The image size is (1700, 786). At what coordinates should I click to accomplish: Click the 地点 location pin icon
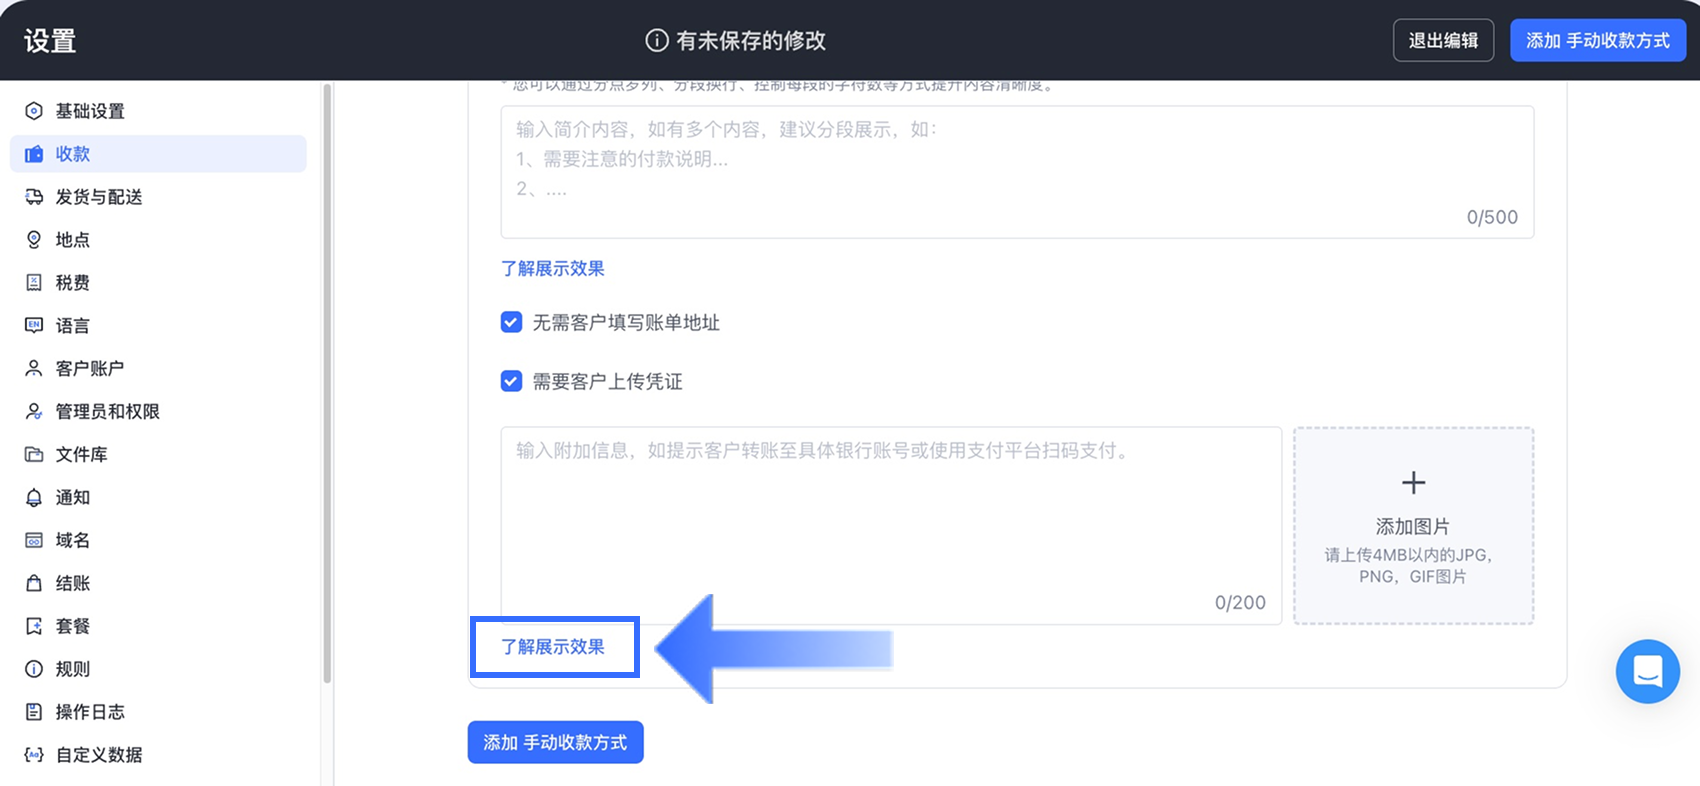click(34, 240)
